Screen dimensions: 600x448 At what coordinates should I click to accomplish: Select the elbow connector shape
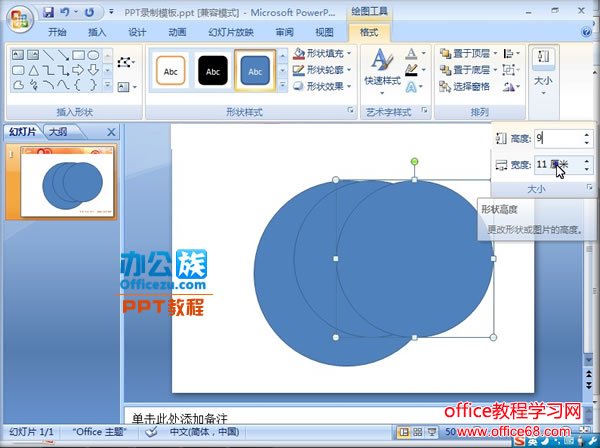48,70
